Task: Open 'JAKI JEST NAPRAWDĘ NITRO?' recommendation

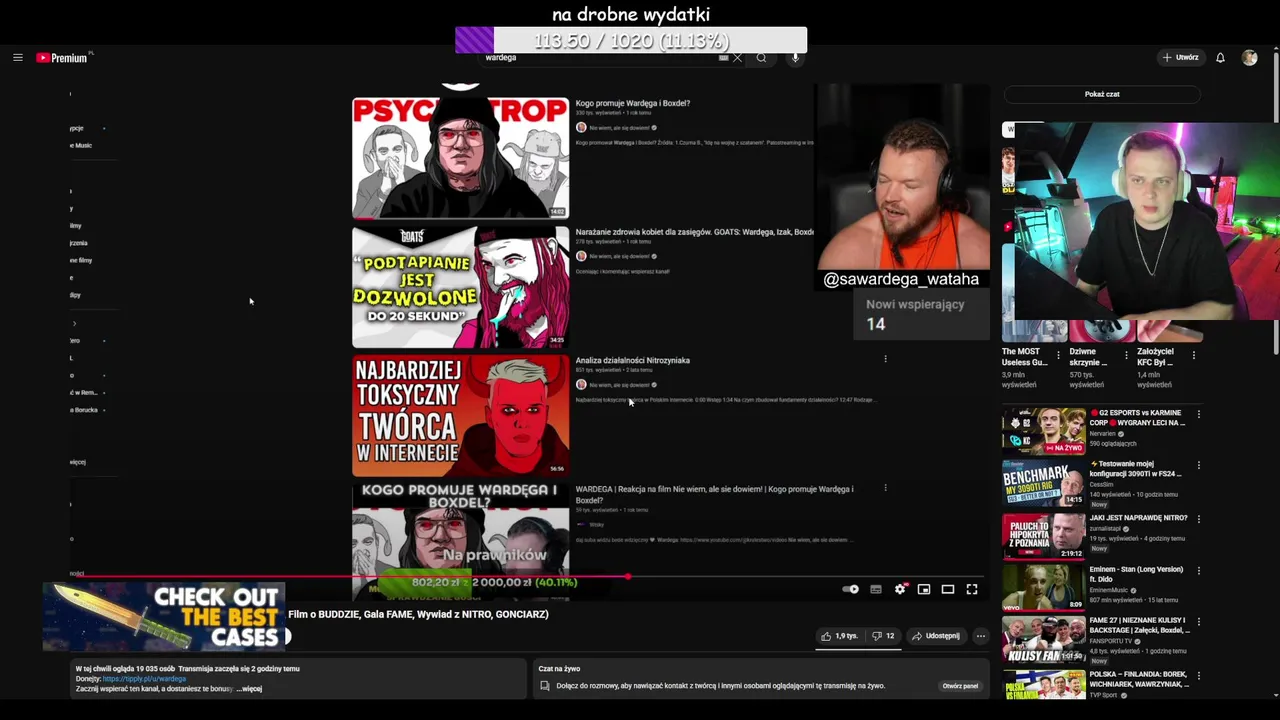Action: click(1138, 518)
